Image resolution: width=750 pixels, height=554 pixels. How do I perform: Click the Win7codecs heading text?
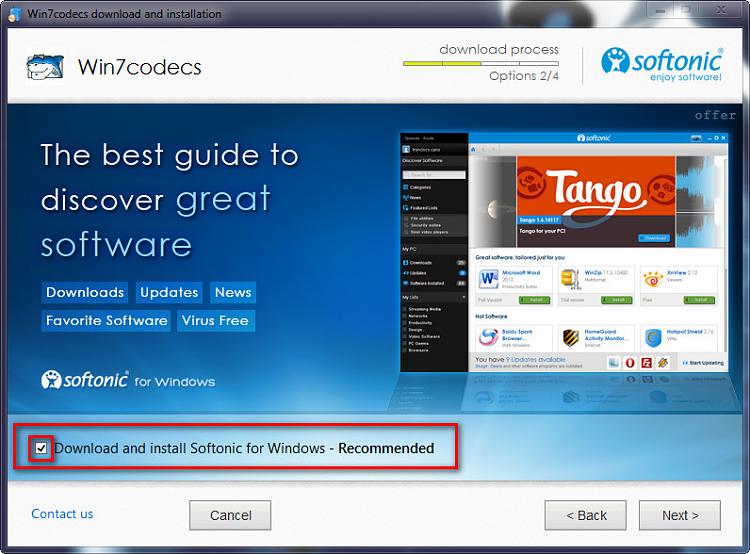tap(140, 67)
